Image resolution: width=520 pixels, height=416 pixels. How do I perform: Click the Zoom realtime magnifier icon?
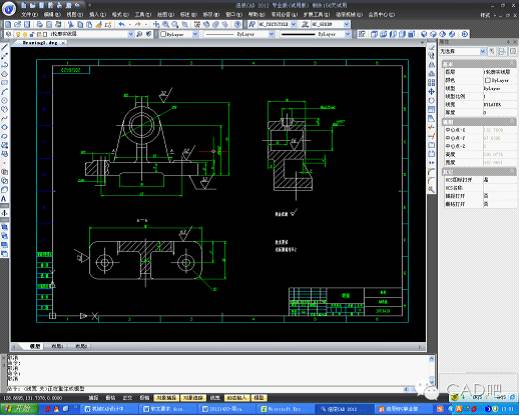point(165,24)
